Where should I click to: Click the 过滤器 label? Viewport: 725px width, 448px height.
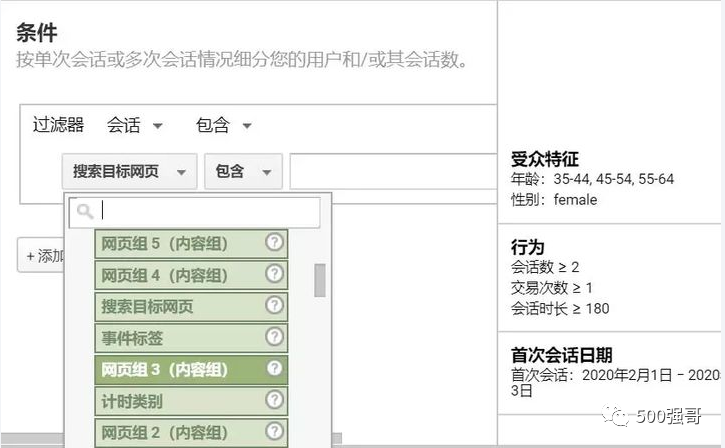58,125
